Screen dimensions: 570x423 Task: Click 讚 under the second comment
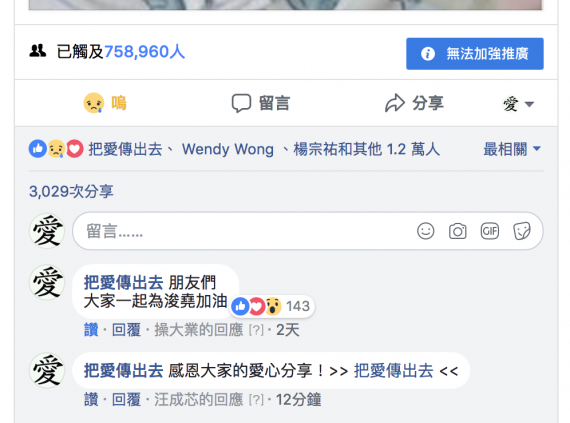[91, 400]
